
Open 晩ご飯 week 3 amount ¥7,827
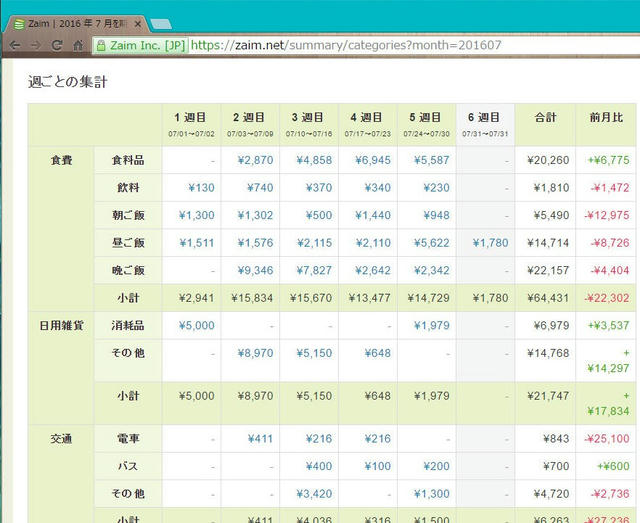[x=314, y=270]
